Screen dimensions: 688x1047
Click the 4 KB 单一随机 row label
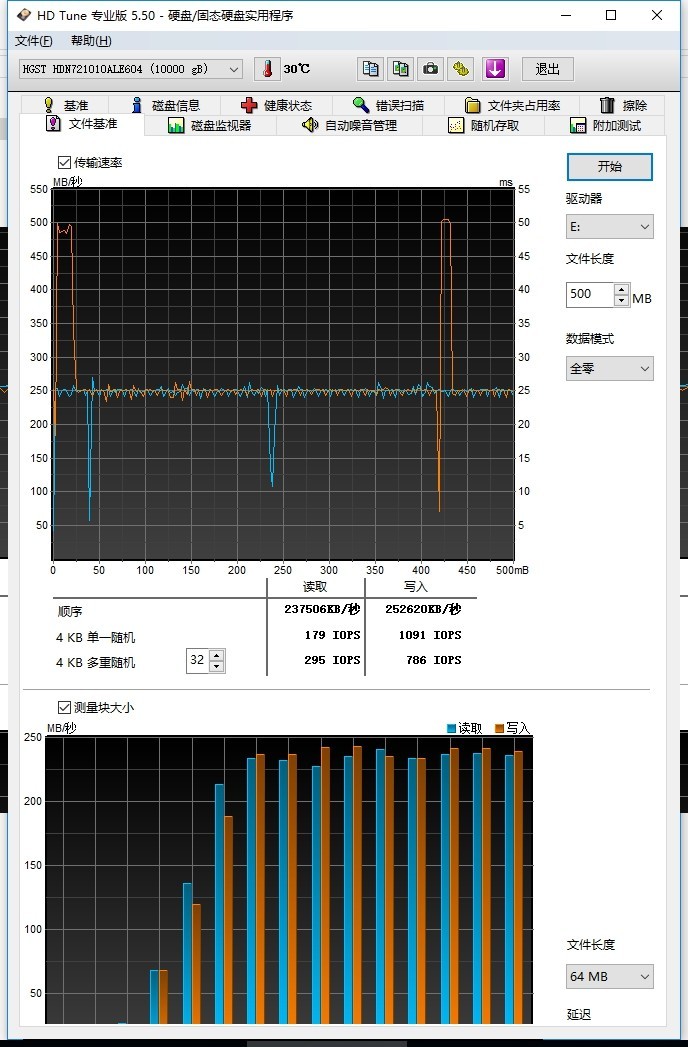95,637
